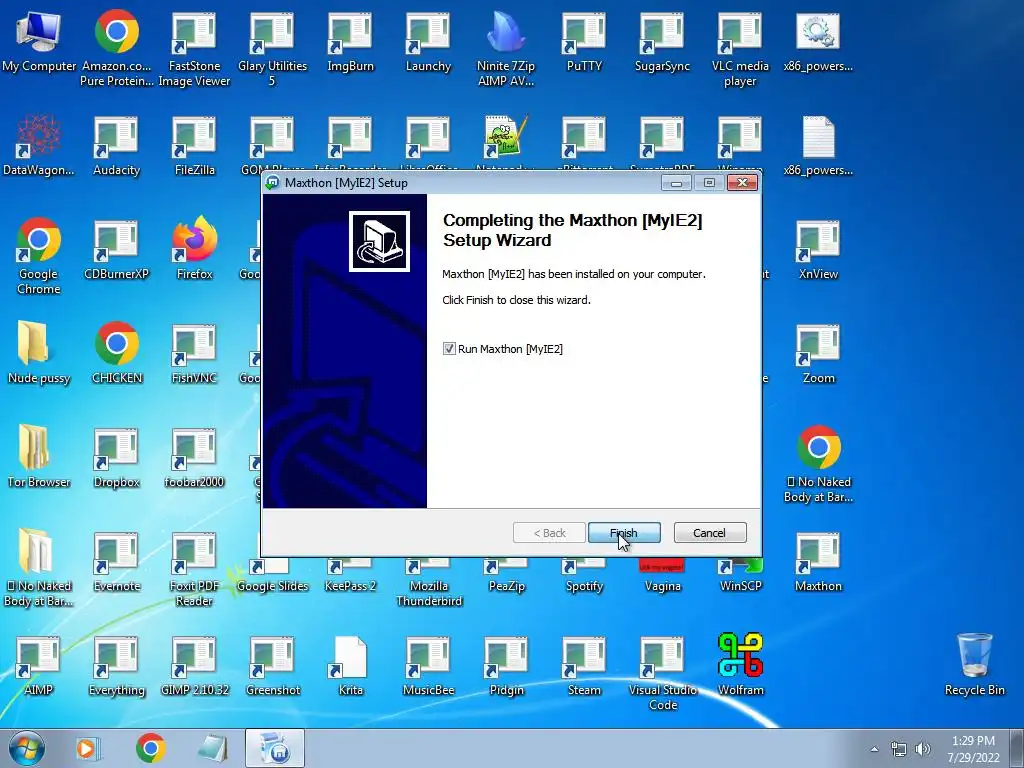Select Greenshot desktop shortcut
The image size is (1024, 768).
pyautogui.click(x=272, y=665)
